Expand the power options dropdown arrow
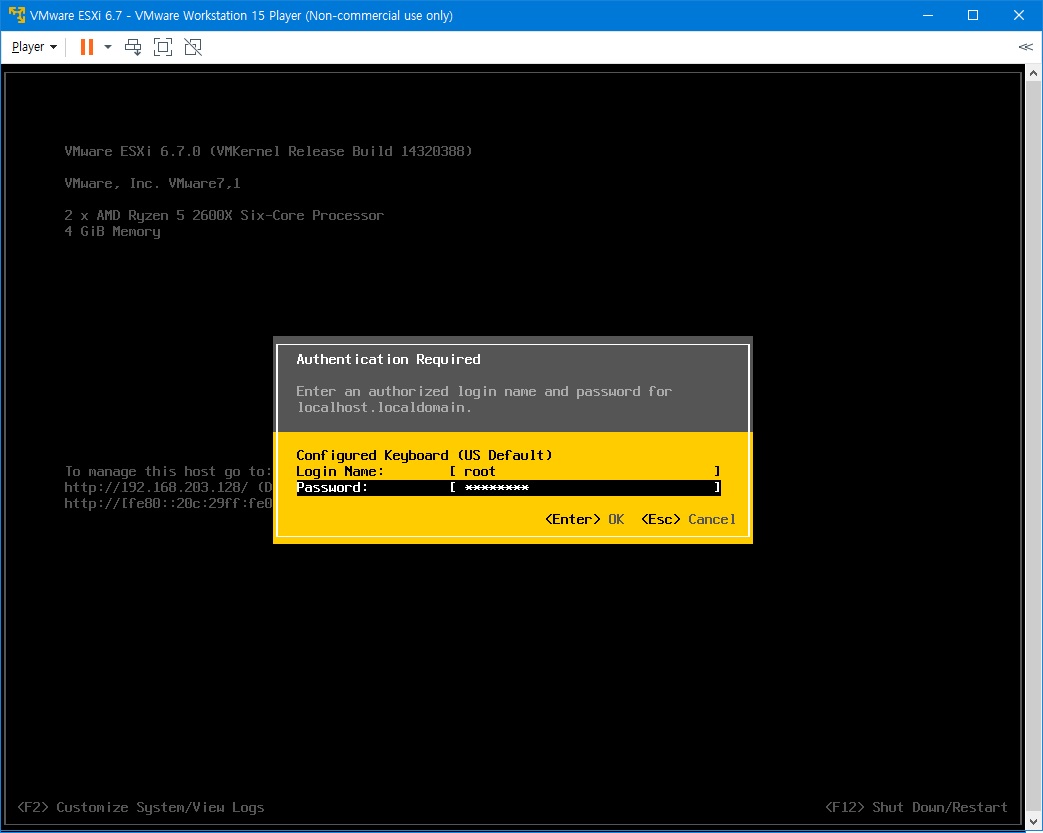 [108, 47]
